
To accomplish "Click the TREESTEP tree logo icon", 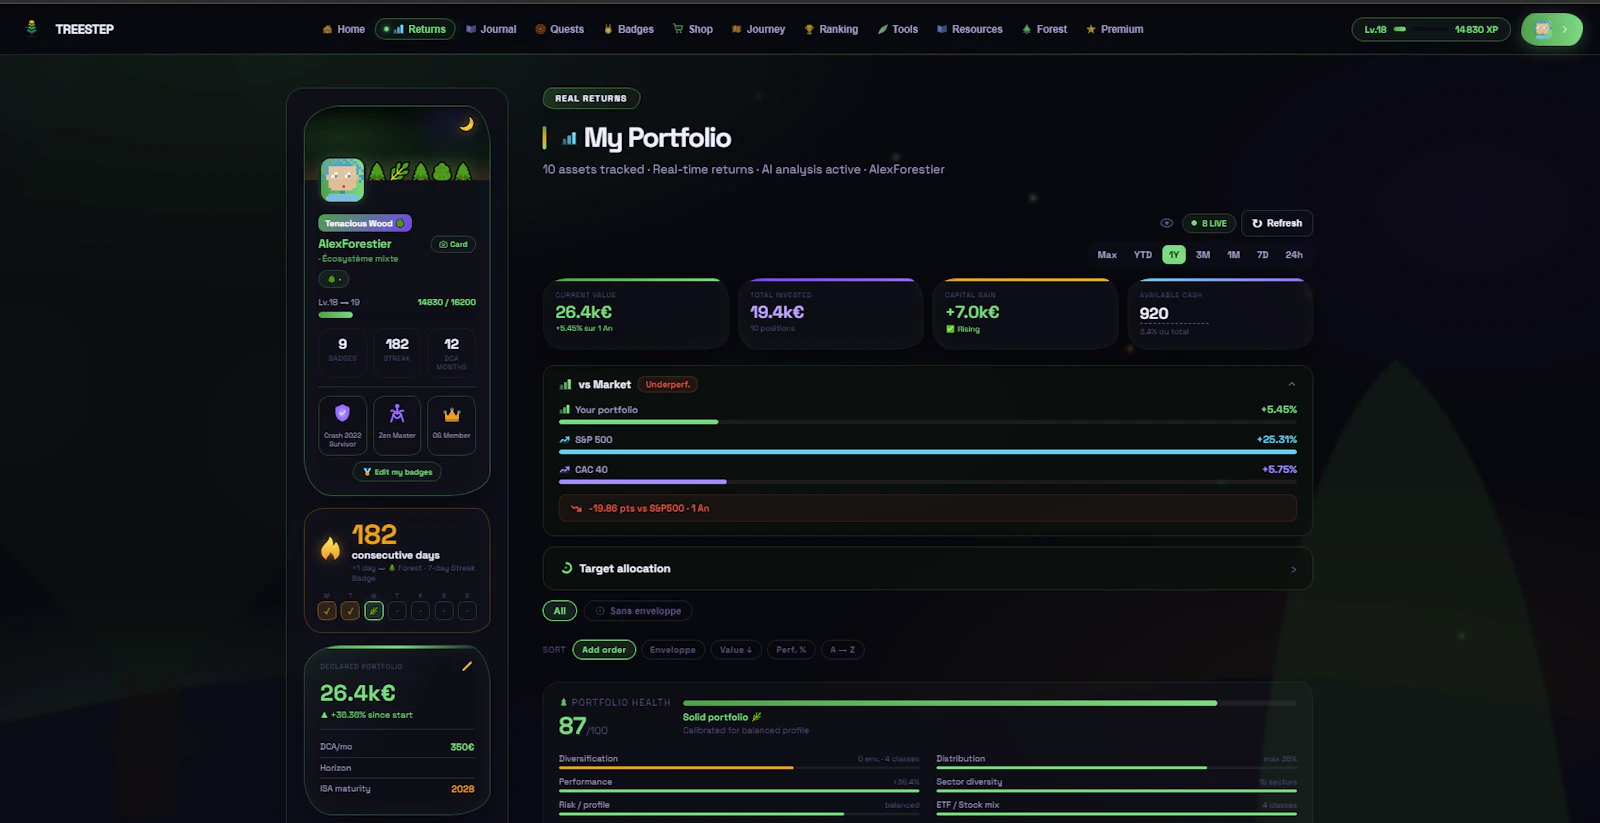I will (31, 28).
